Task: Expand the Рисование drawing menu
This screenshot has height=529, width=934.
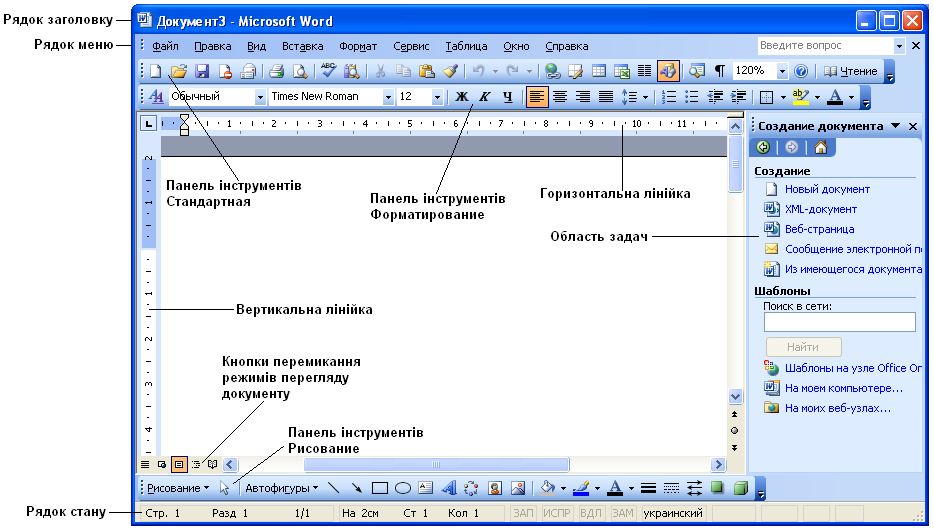Action: [x=178, y=488]
